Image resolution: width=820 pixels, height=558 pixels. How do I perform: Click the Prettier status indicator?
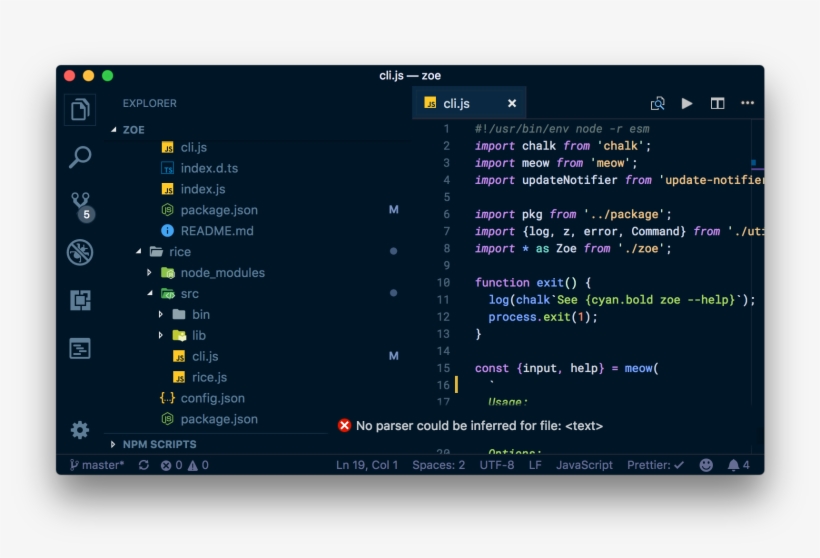(x=655, y=465)
